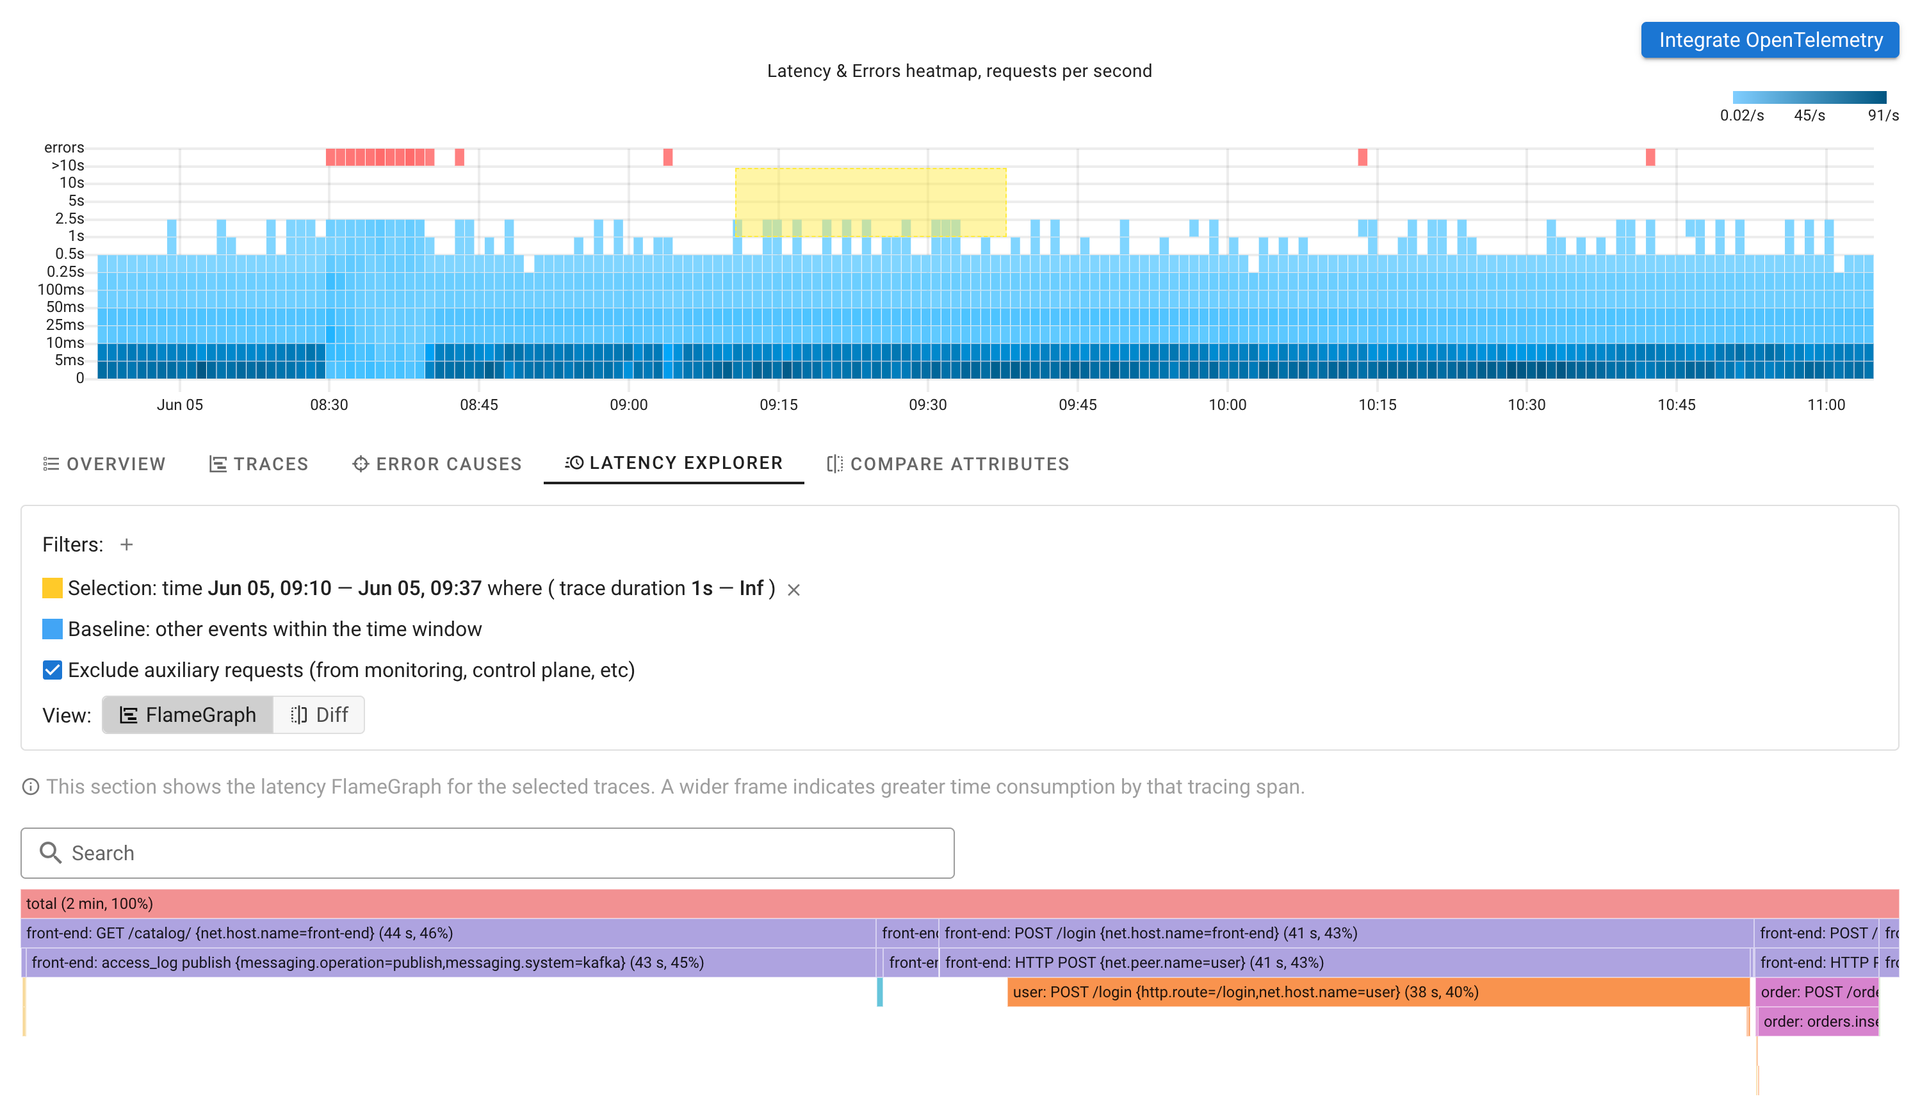Click the blue Baseline color swatch
The height and width of the screenshot is (1112, 1920).
pos(52,629)
